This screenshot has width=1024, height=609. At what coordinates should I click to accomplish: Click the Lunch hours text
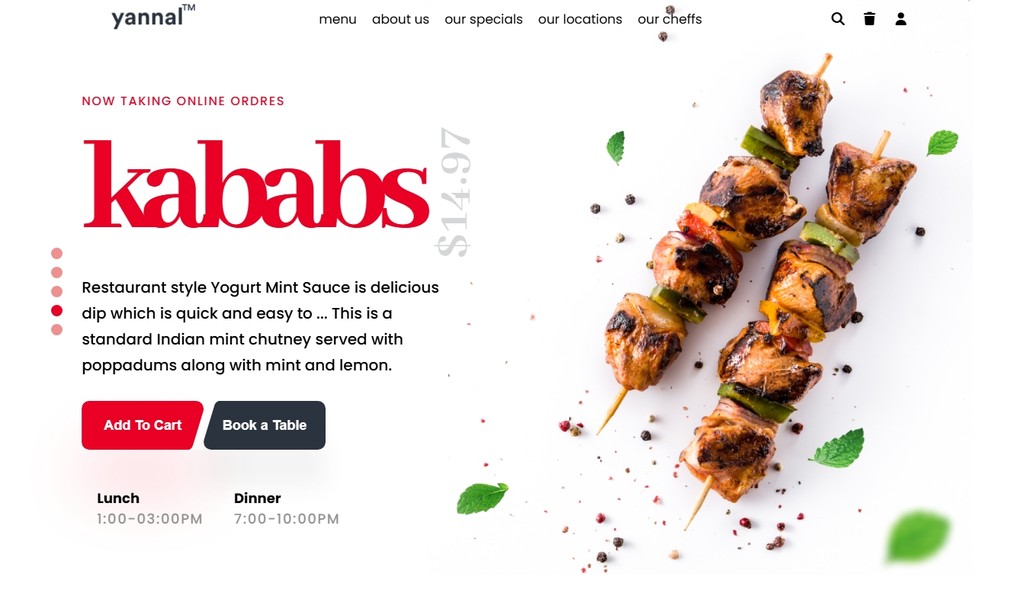150,508
